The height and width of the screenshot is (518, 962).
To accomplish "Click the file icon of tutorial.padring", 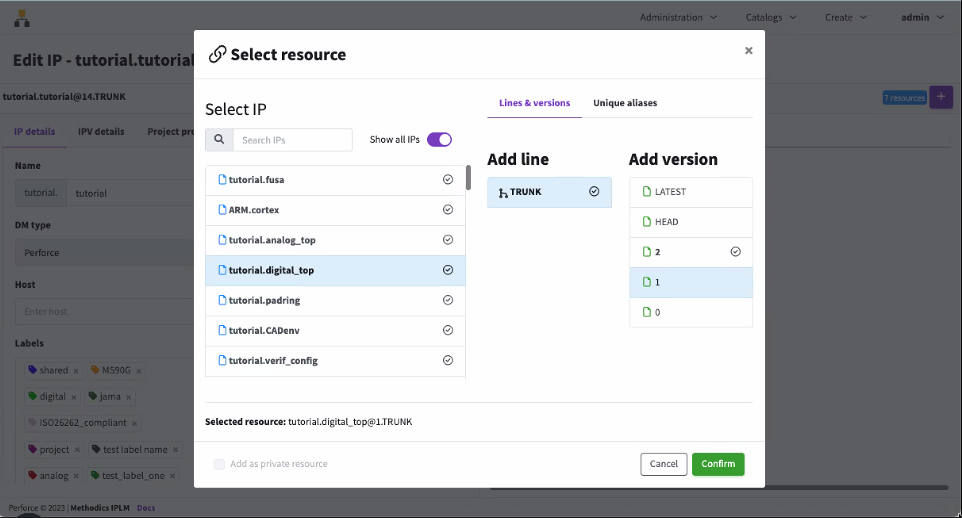I will point(222,300).
